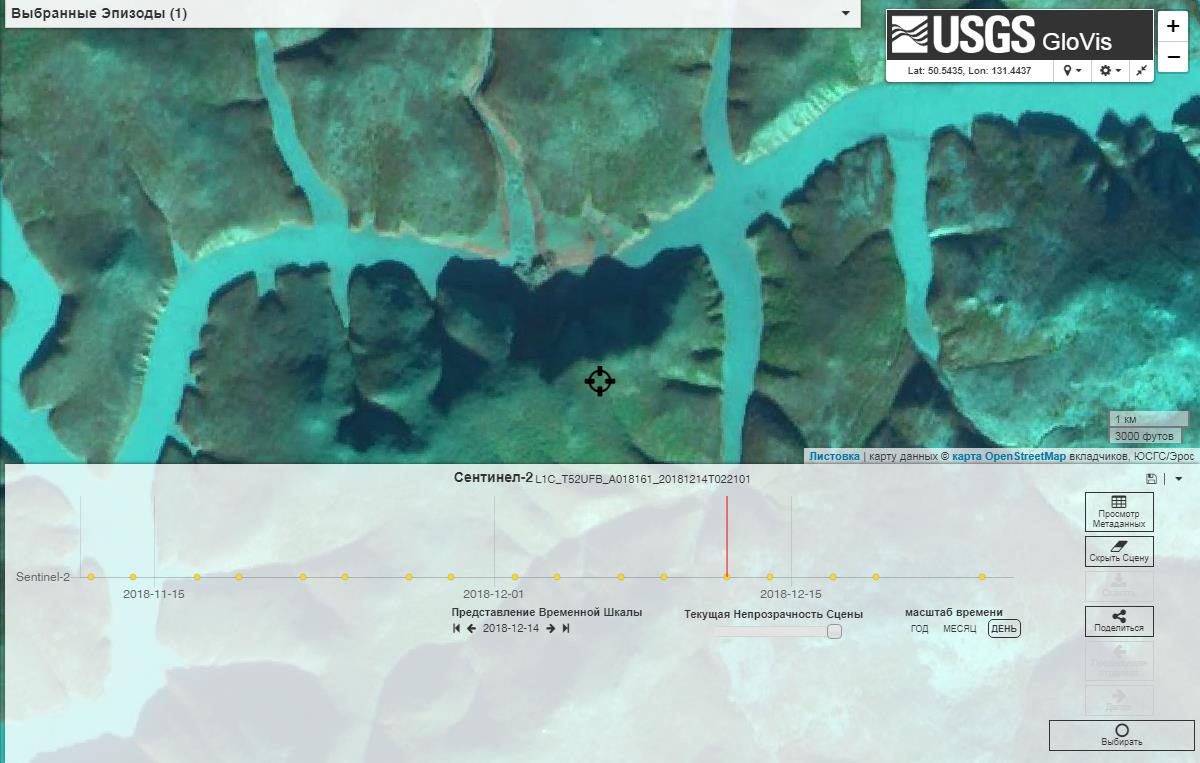Set time scale to ГОД

coord(919,629)
